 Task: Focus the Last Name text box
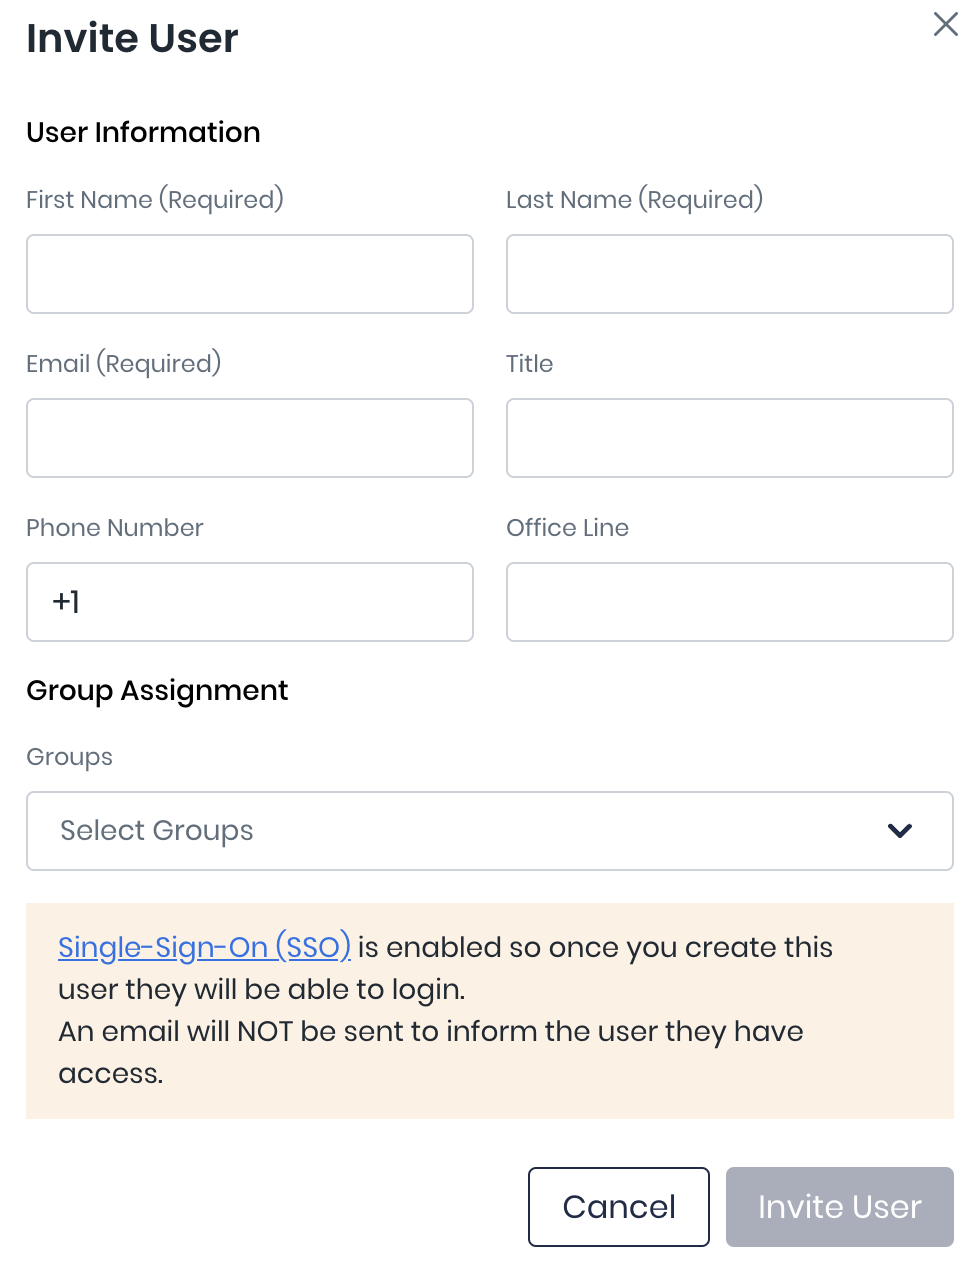click(730, 274)
